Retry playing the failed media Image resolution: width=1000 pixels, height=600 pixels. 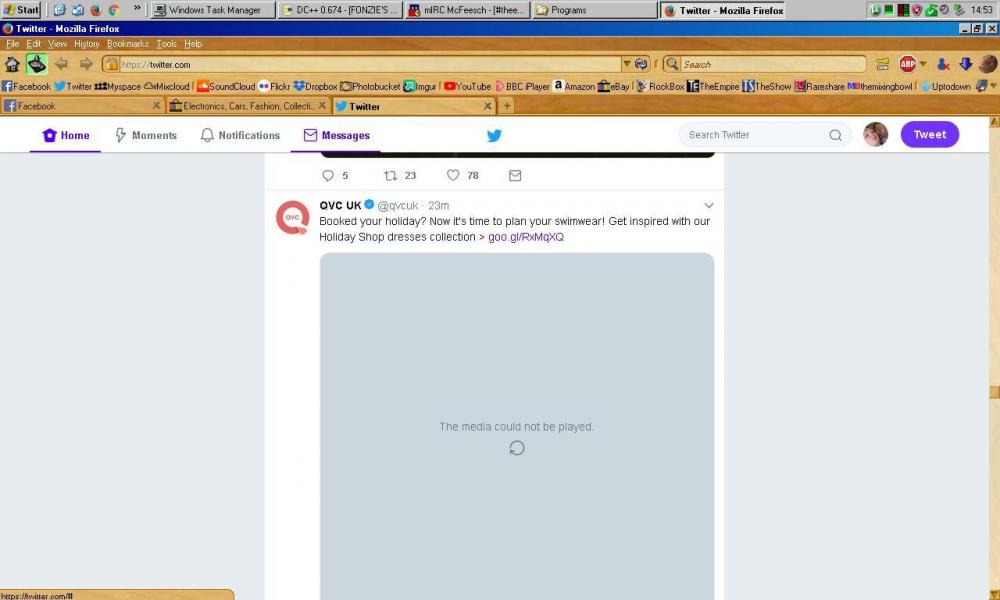point(517,448)
